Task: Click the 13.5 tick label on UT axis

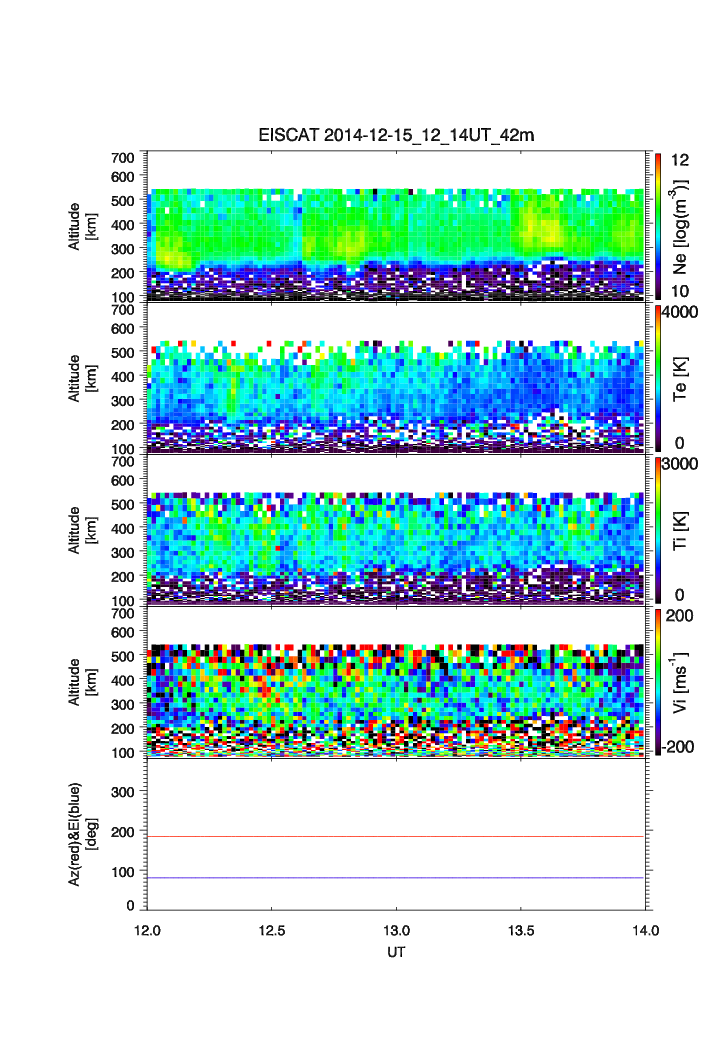Action: [x=520, y=929]
